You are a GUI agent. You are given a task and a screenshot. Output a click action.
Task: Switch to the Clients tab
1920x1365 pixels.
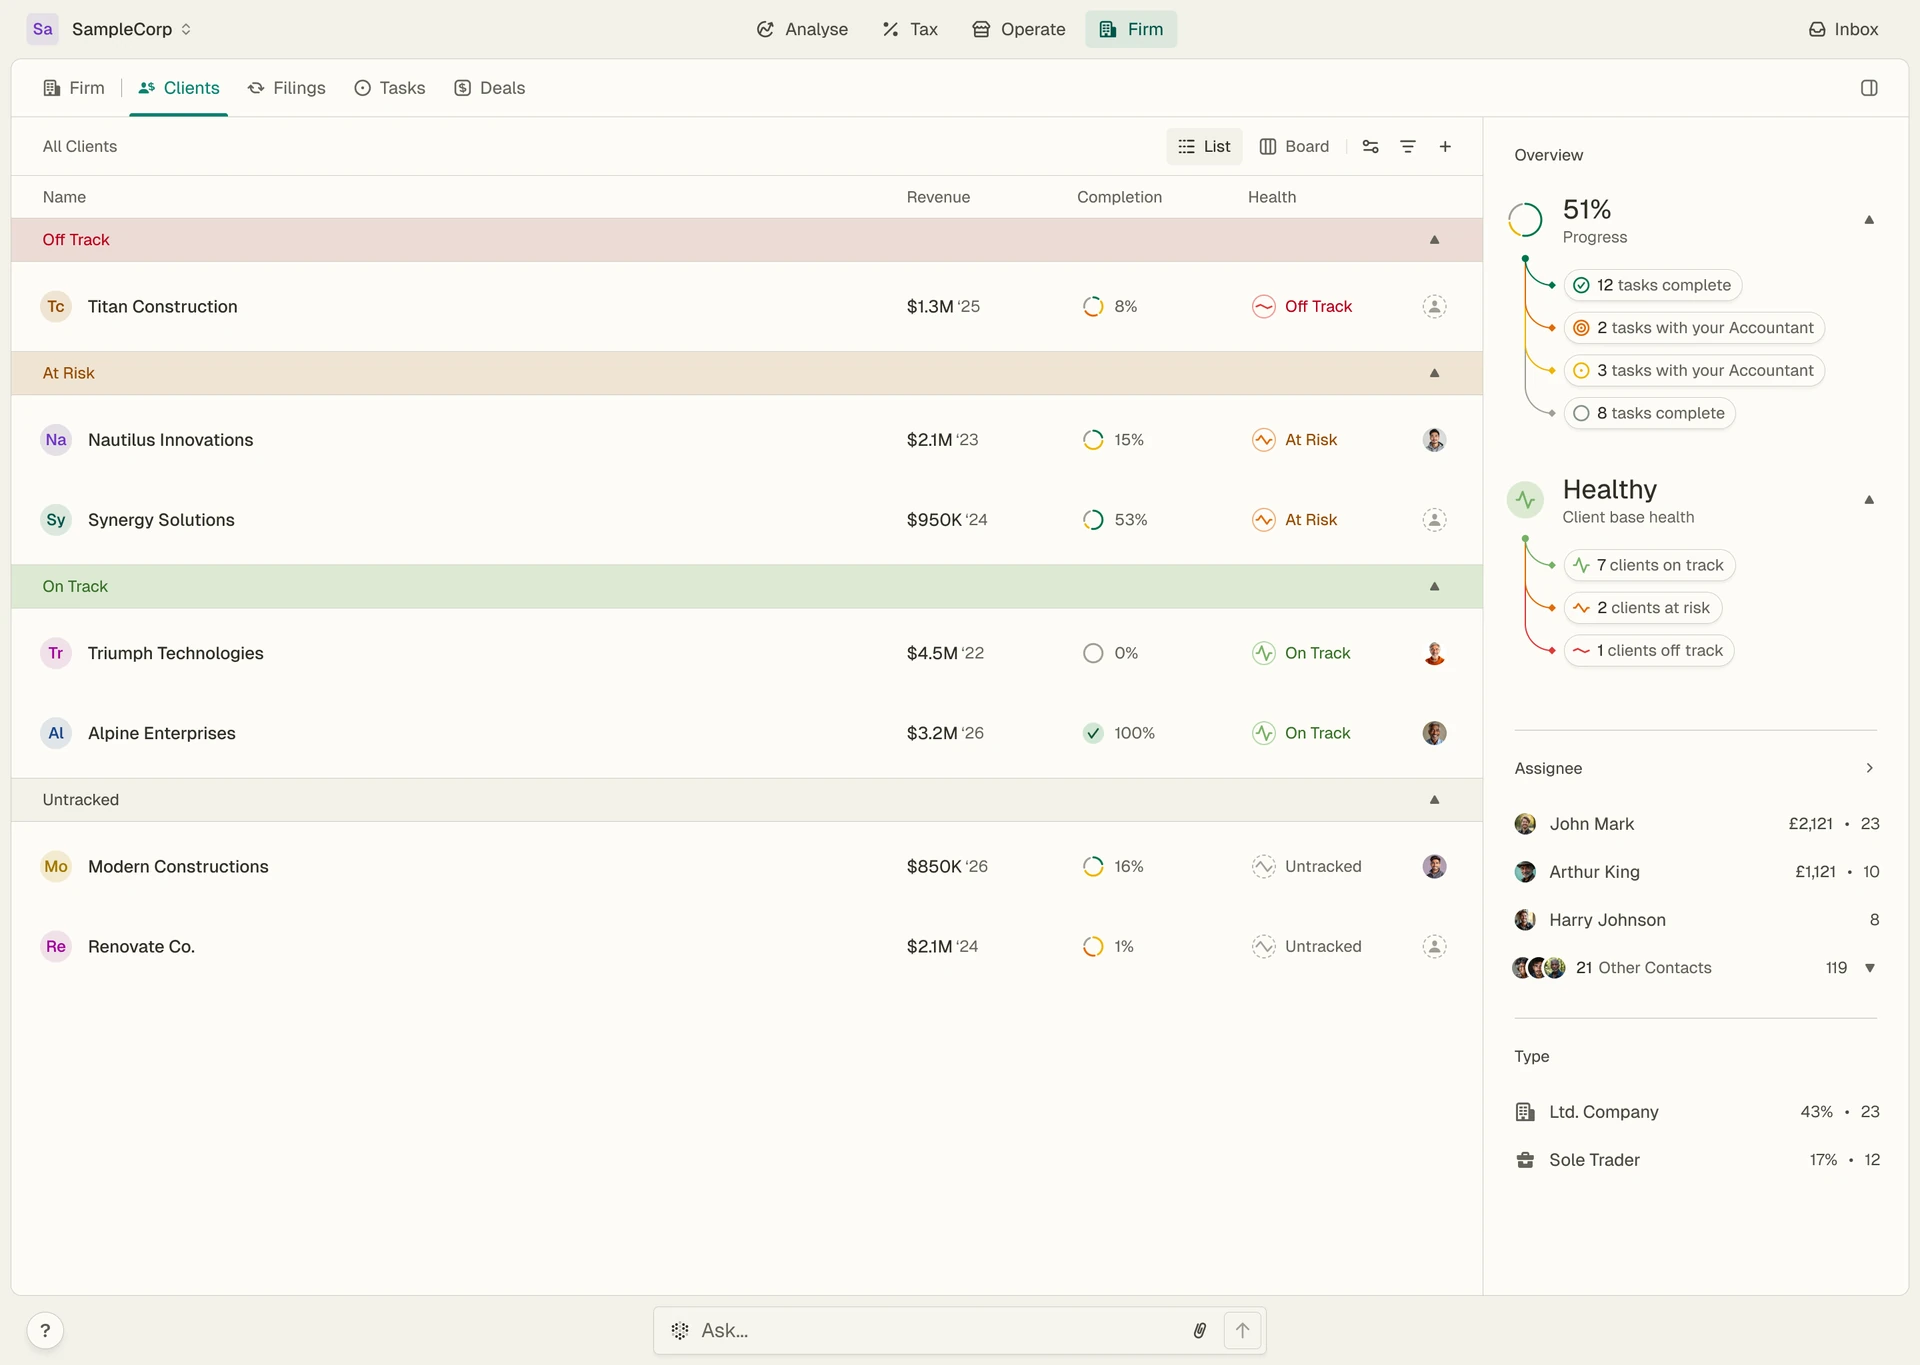(179, 88)
